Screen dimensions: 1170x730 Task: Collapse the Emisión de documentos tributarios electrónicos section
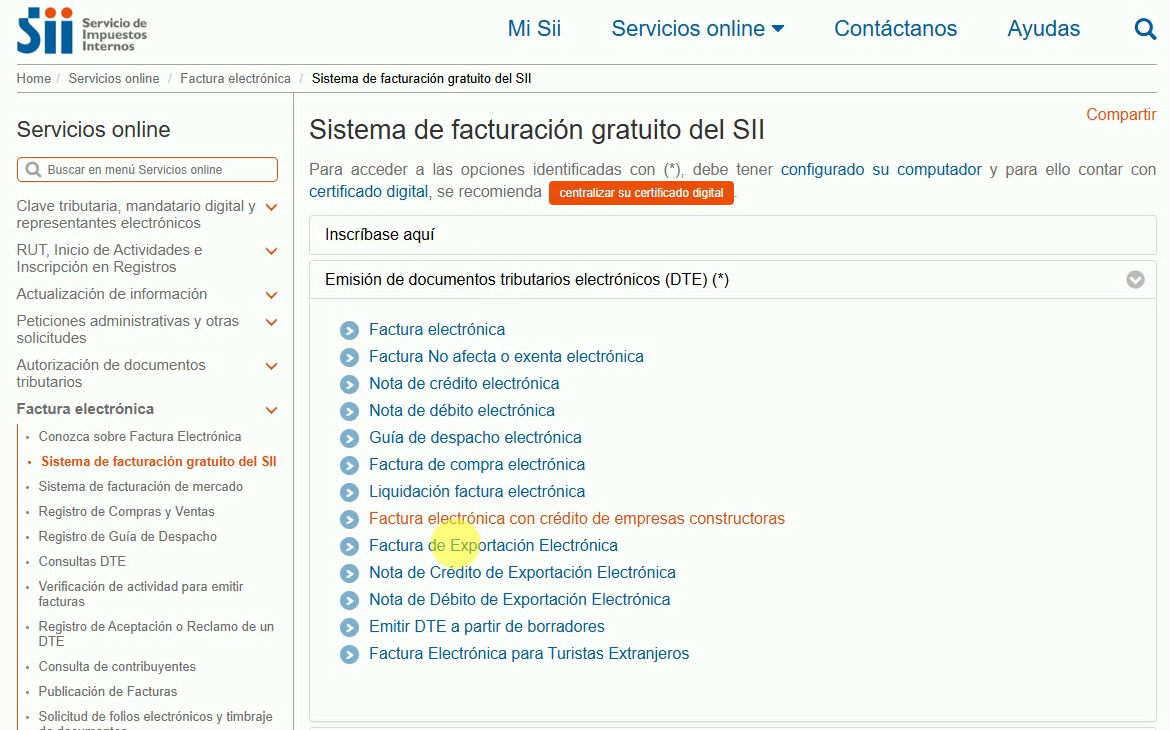1135,280
